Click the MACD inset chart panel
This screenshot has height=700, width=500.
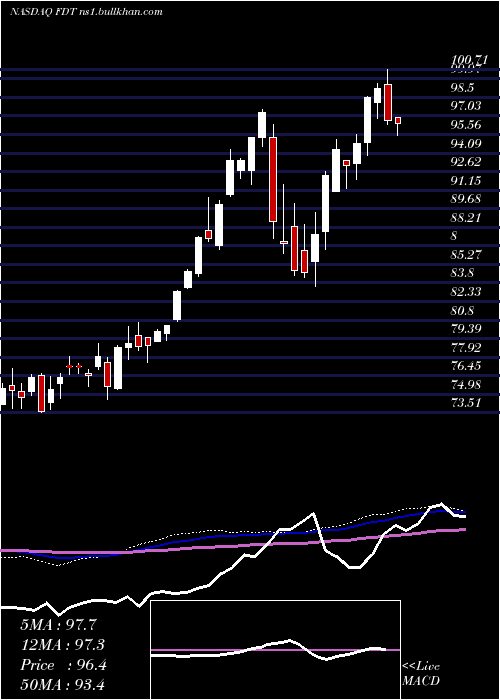click(275, 650)
